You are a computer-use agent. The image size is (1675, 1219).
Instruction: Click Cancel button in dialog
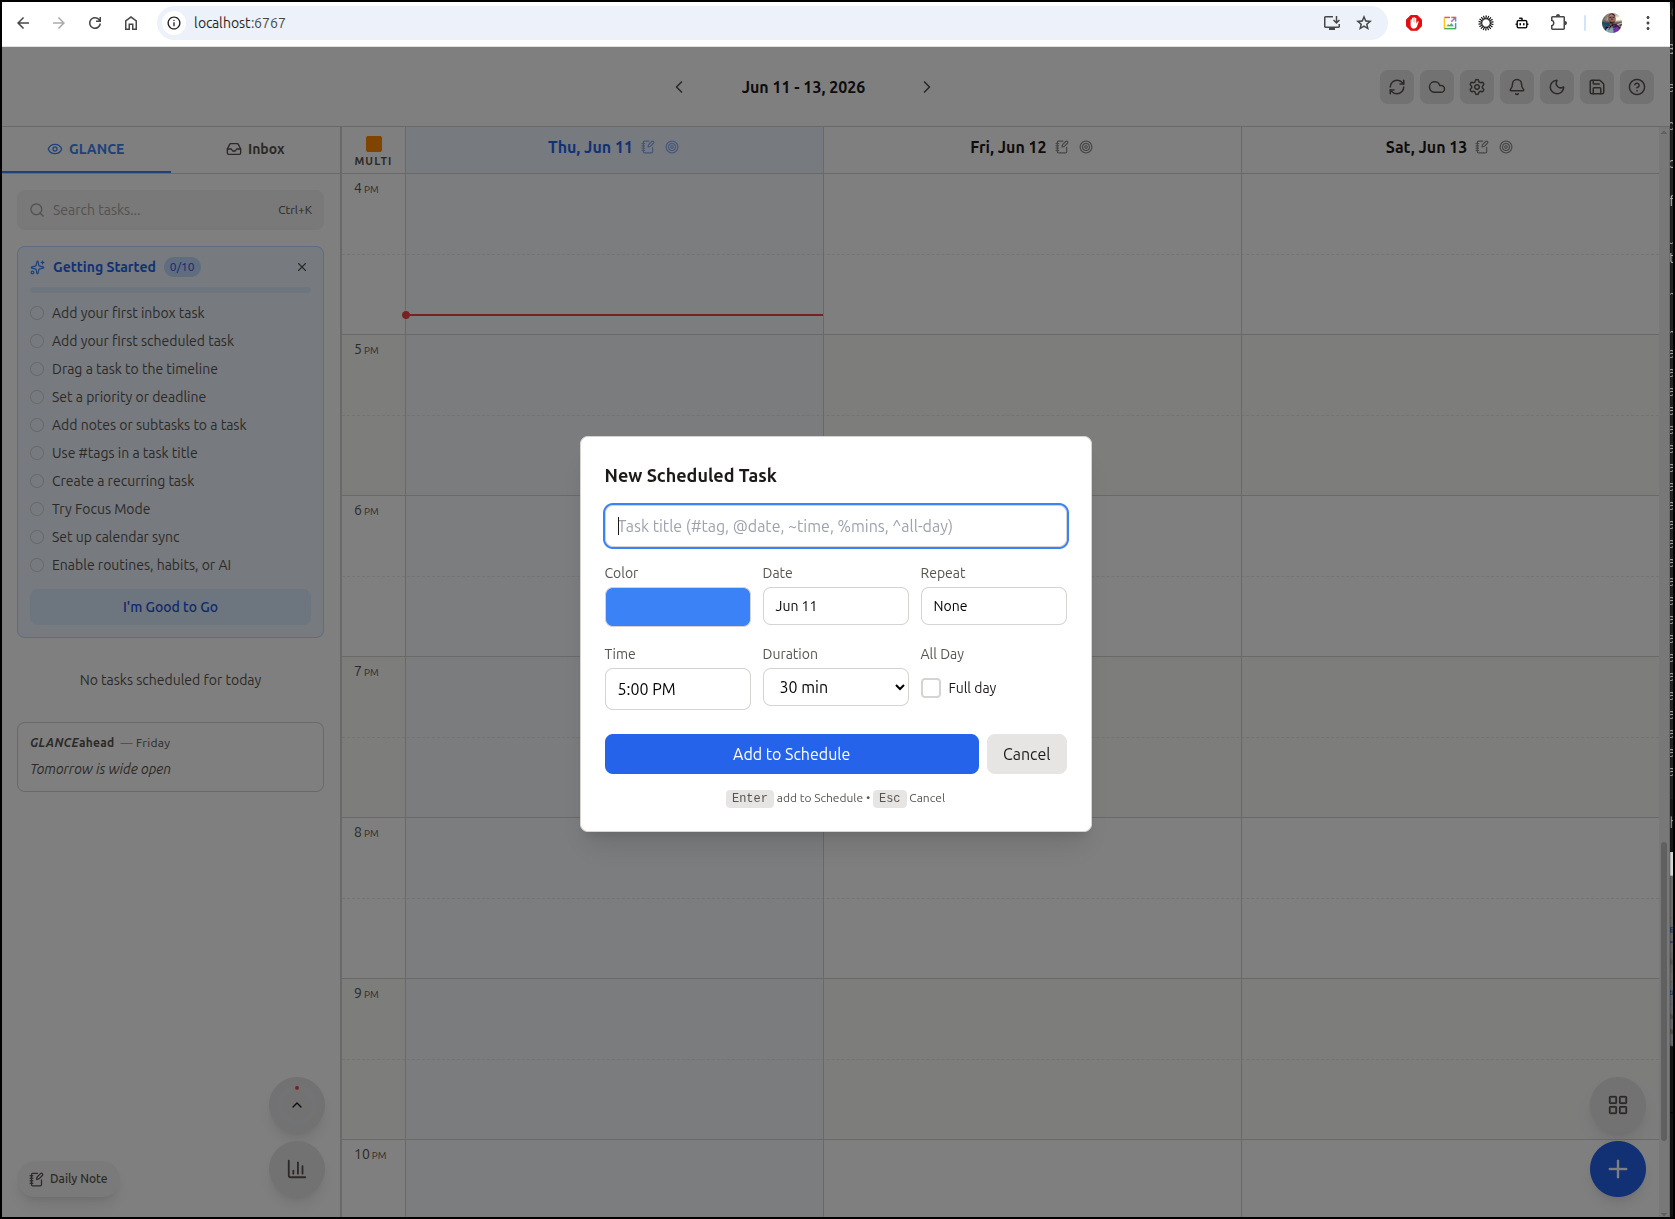1026,754
